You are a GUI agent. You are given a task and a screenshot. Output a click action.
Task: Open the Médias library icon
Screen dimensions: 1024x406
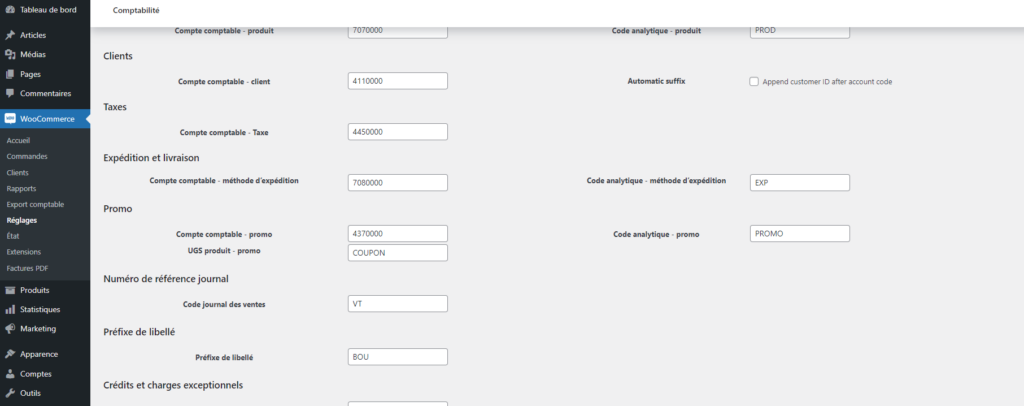pyautogui.click(x=10, y=54)
